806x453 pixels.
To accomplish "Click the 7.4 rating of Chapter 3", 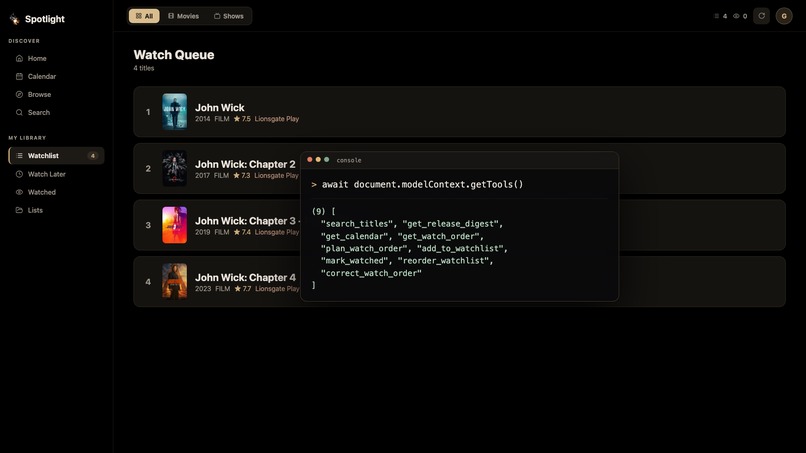I will (x=242, y=232).
